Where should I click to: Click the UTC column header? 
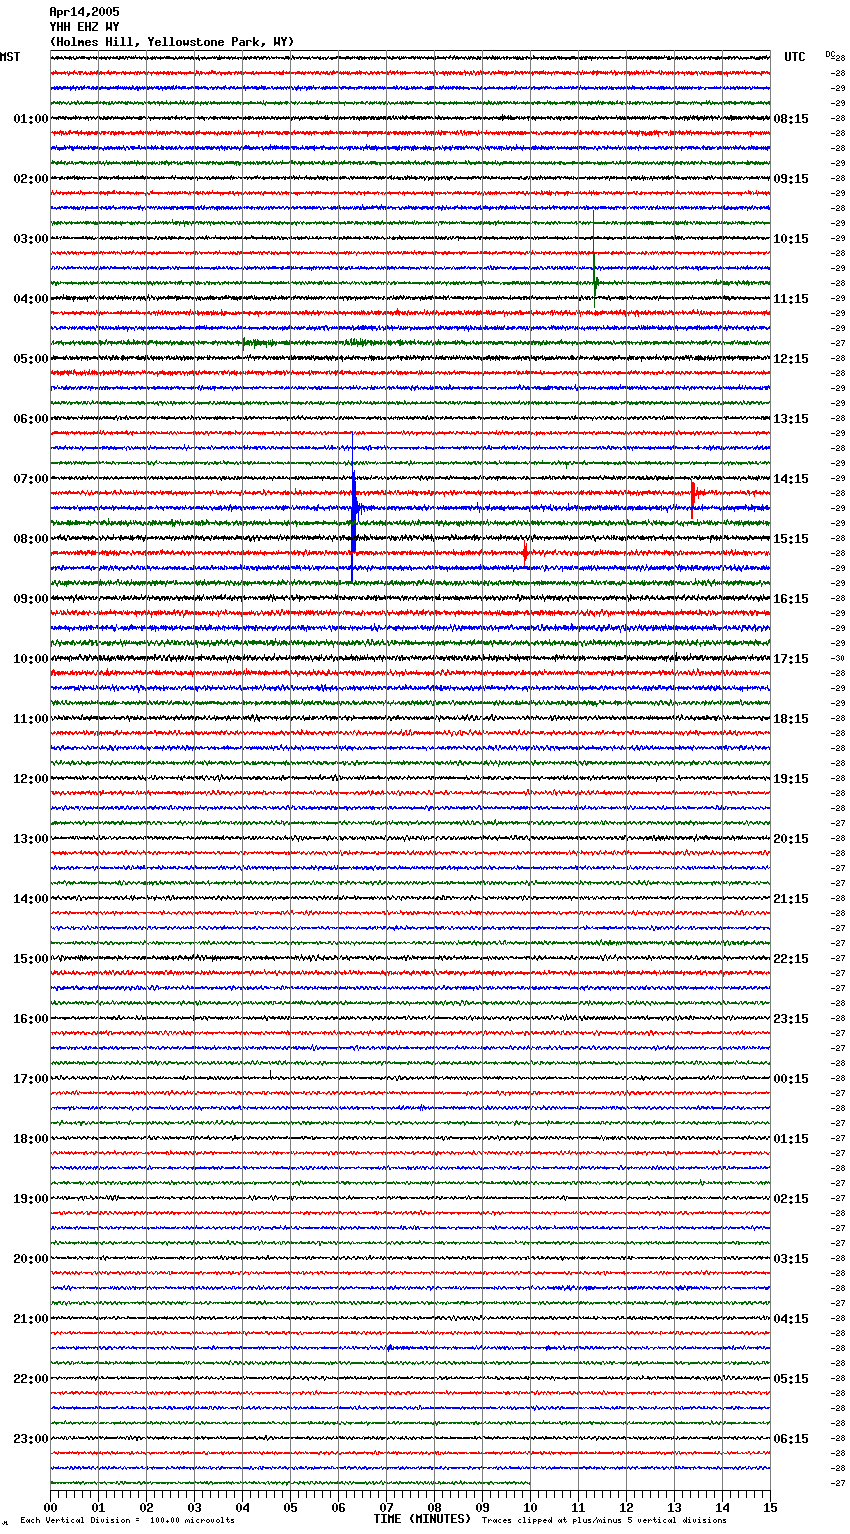point(794,57)
